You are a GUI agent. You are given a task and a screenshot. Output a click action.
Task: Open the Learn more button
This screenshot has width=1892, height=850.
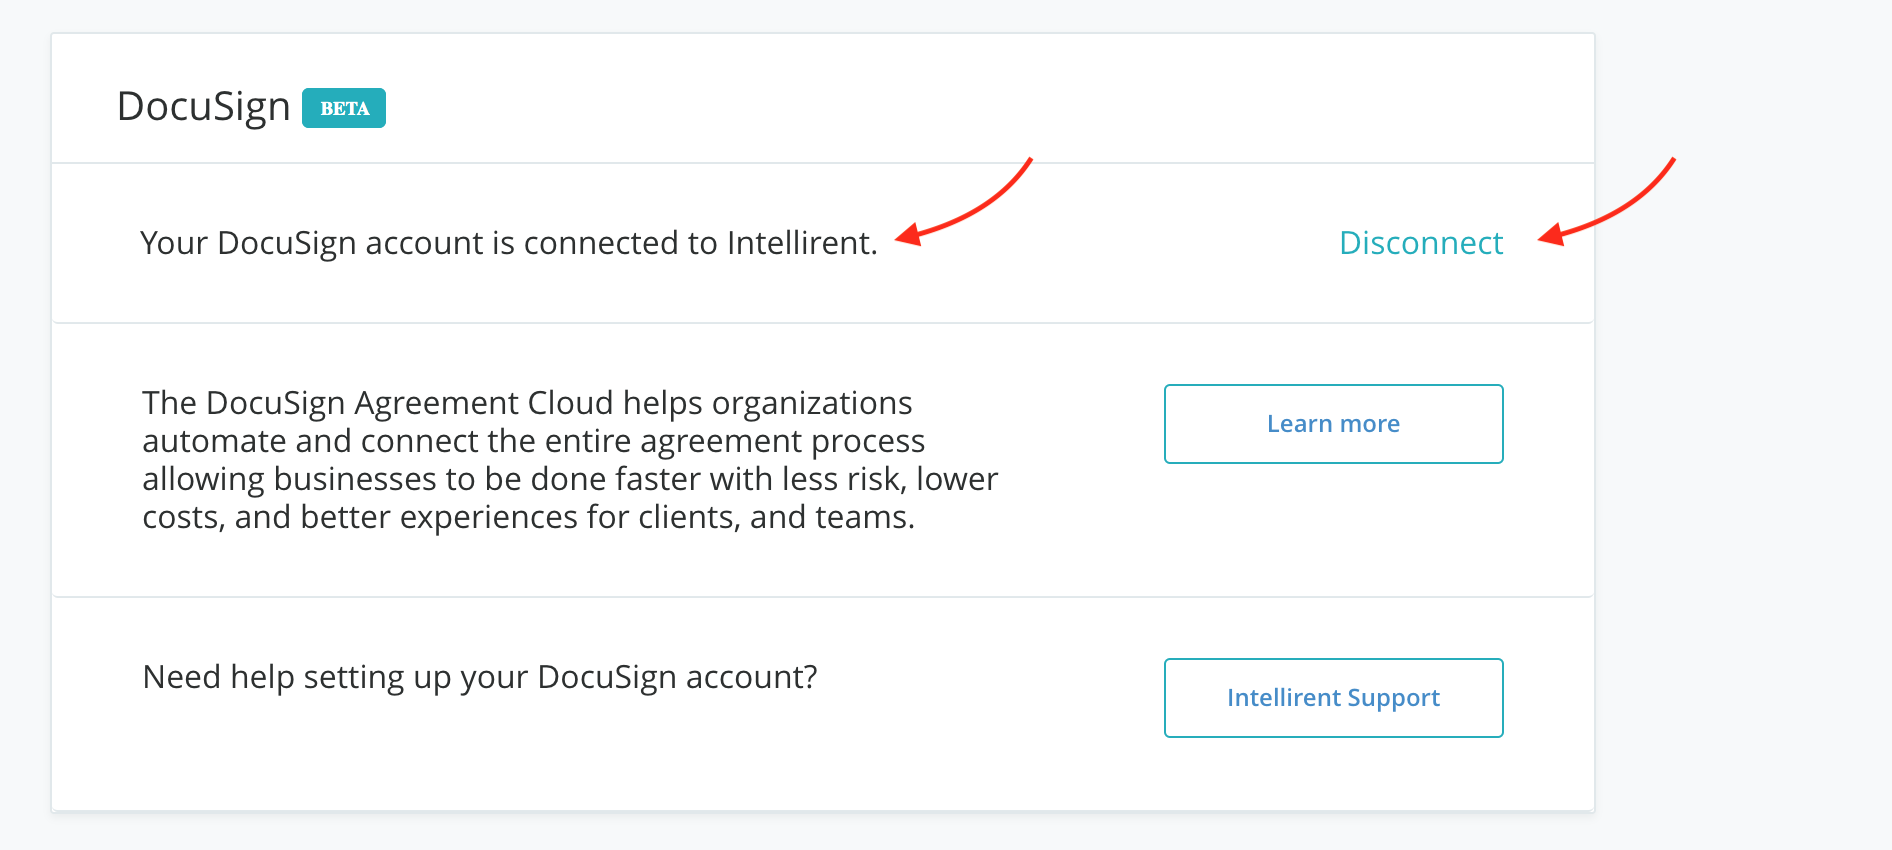point(1333,424)
